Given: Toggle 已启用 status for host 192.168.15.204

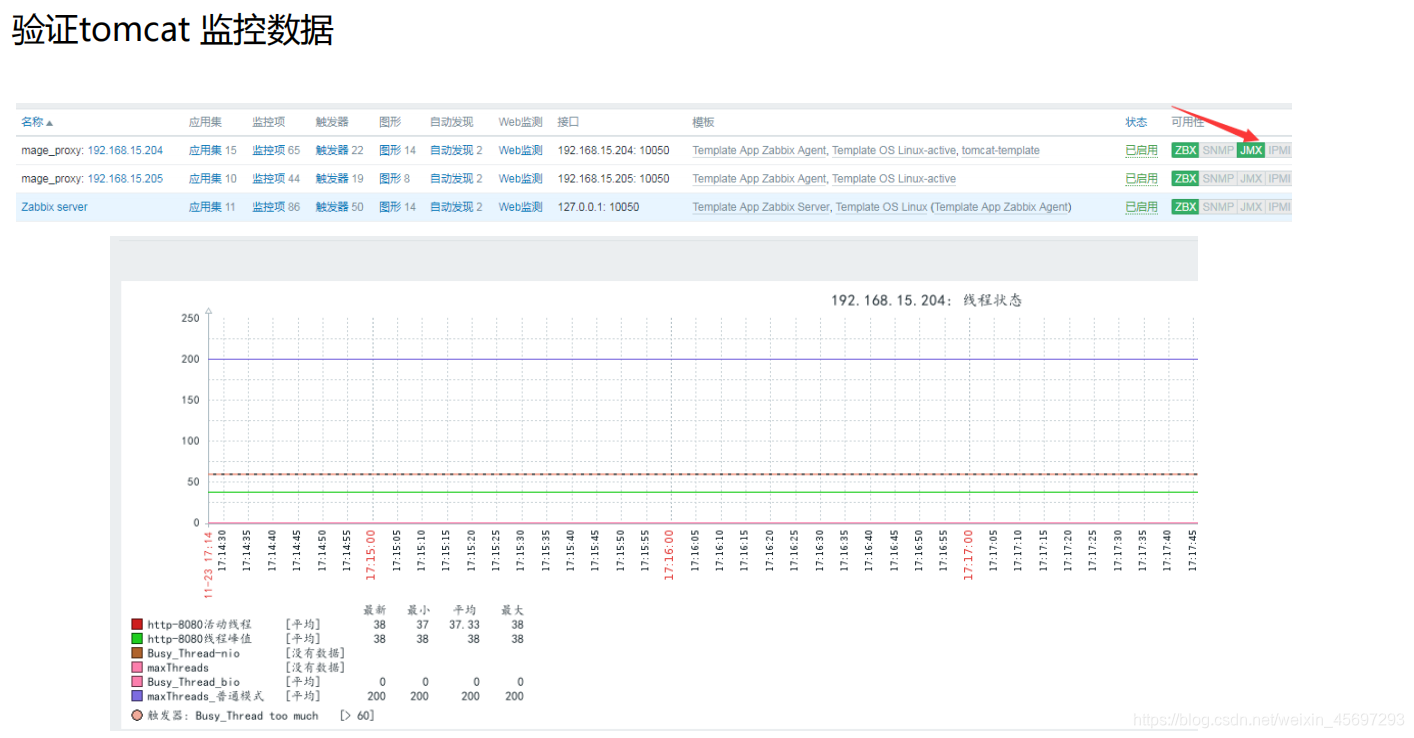Looking at the screenshot, I should click(1141, 150).
